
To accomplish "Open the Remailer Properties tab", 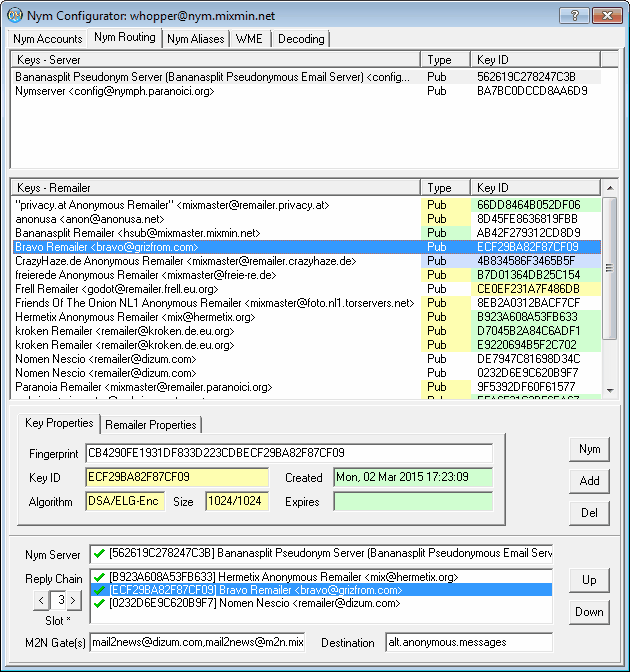I will tap(151, 424).
